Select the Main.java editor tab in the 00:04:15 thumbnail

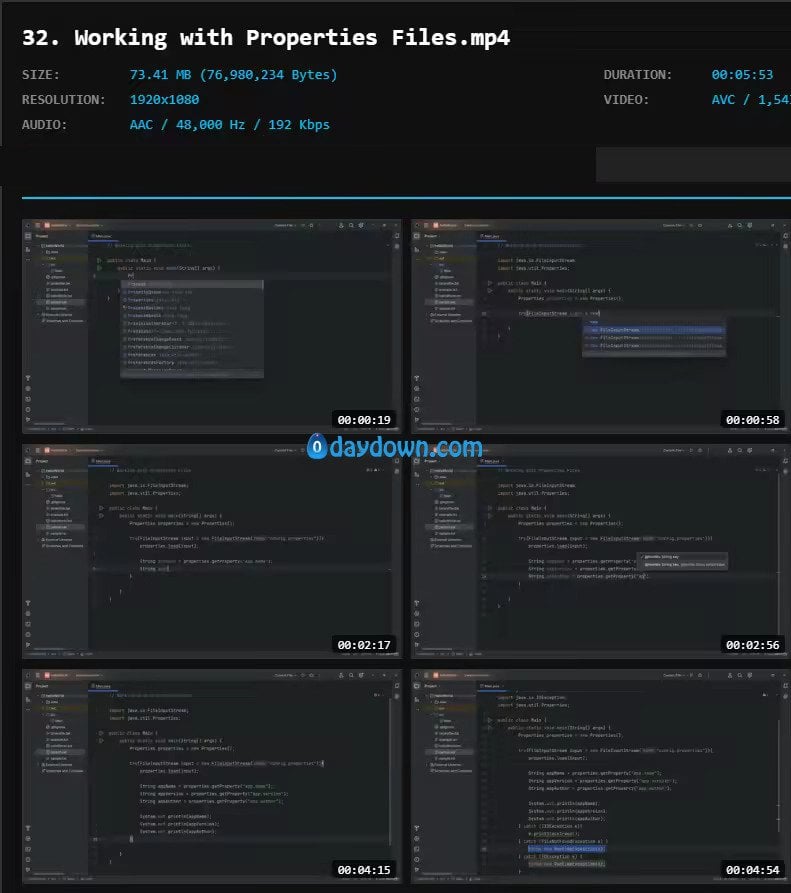(102, 687)
